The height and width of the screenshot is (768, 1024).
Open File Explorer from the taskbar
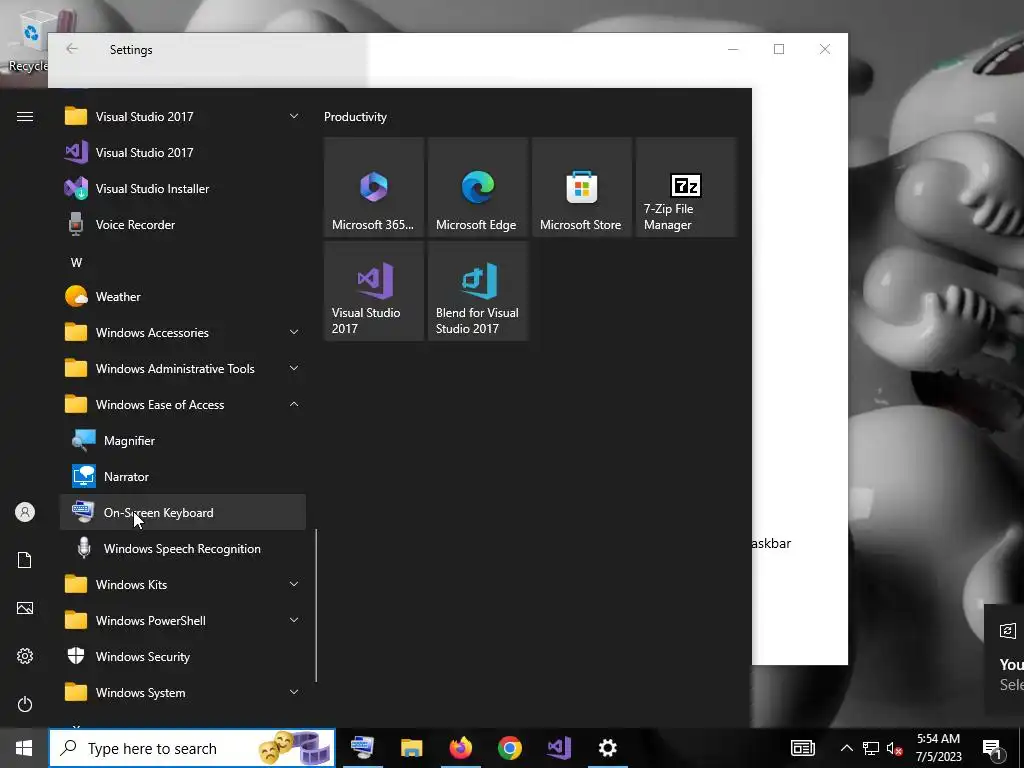pos(411,748)
